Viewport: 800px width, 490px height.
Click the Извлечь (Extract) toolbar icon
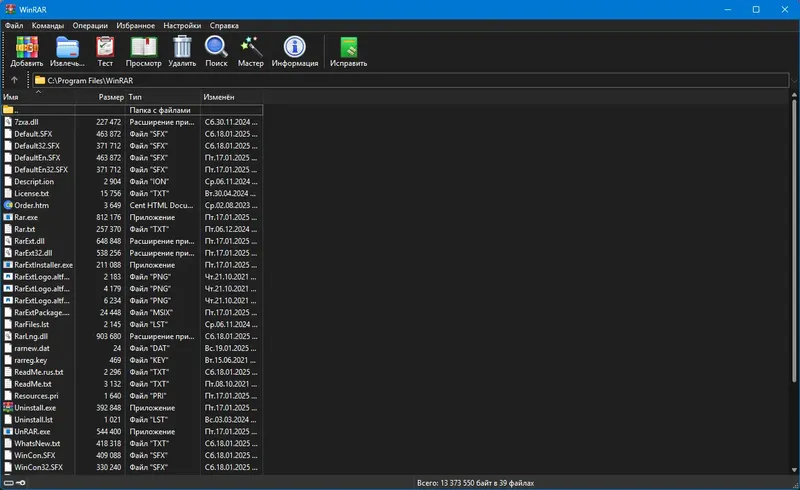67,48
